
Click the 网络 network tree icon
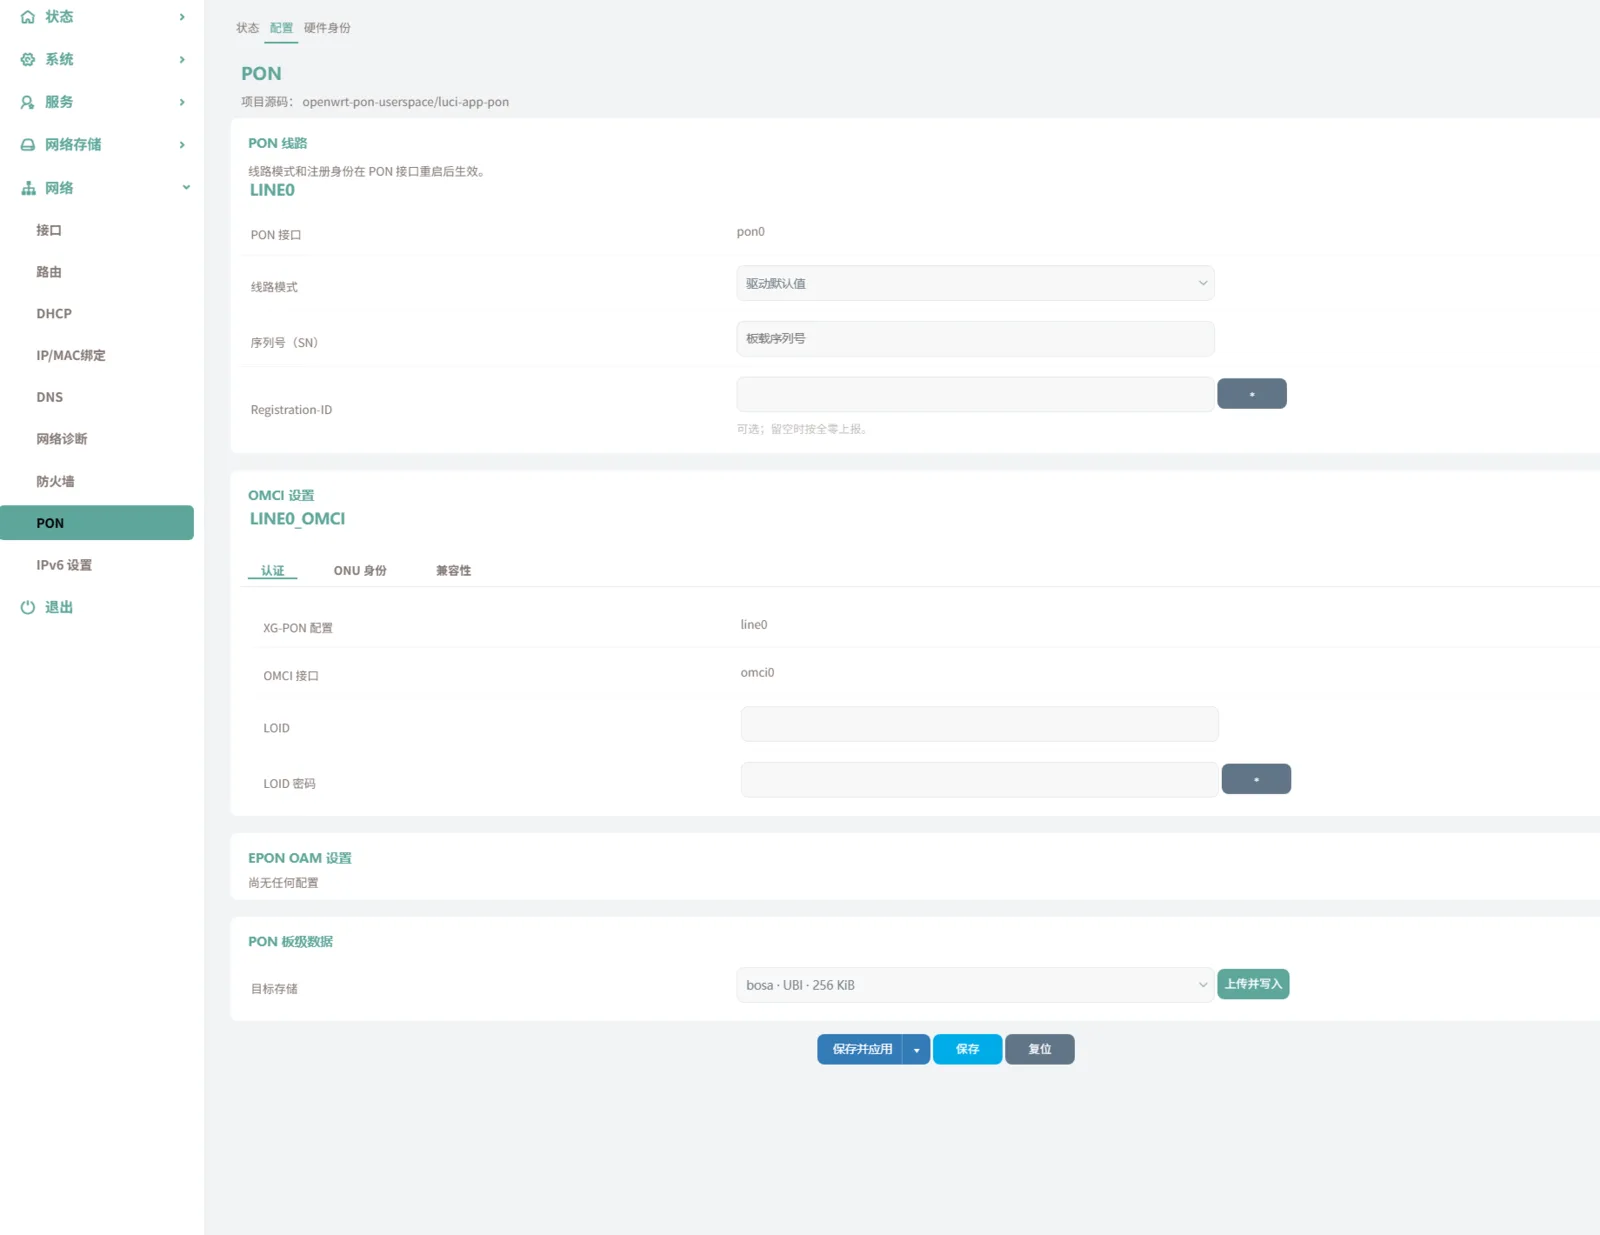point(28,188)
